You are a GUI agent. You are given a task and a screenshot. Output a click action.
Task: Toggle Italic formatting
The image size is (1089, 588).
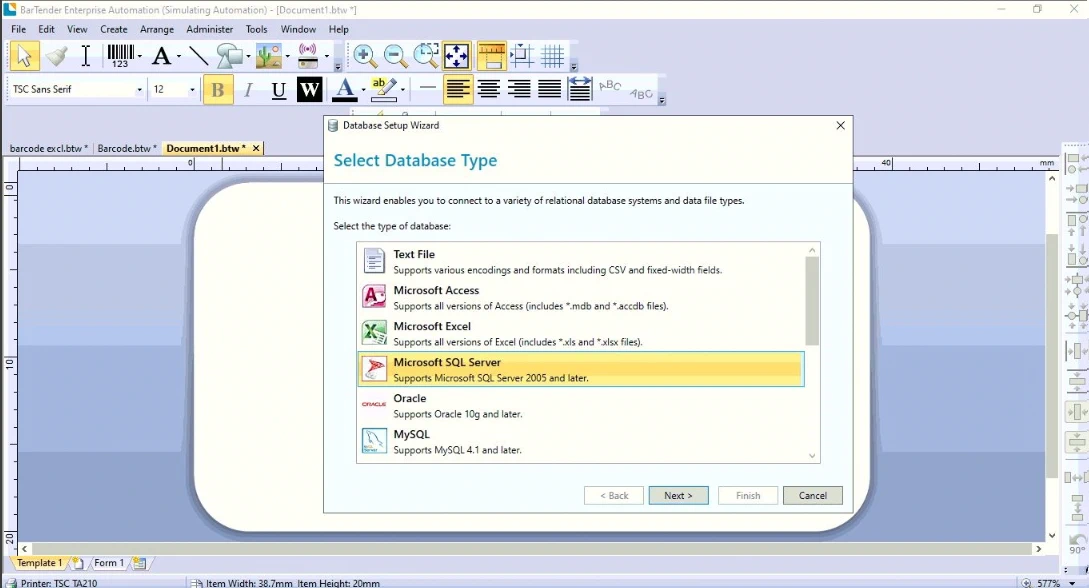pos(248,90)
